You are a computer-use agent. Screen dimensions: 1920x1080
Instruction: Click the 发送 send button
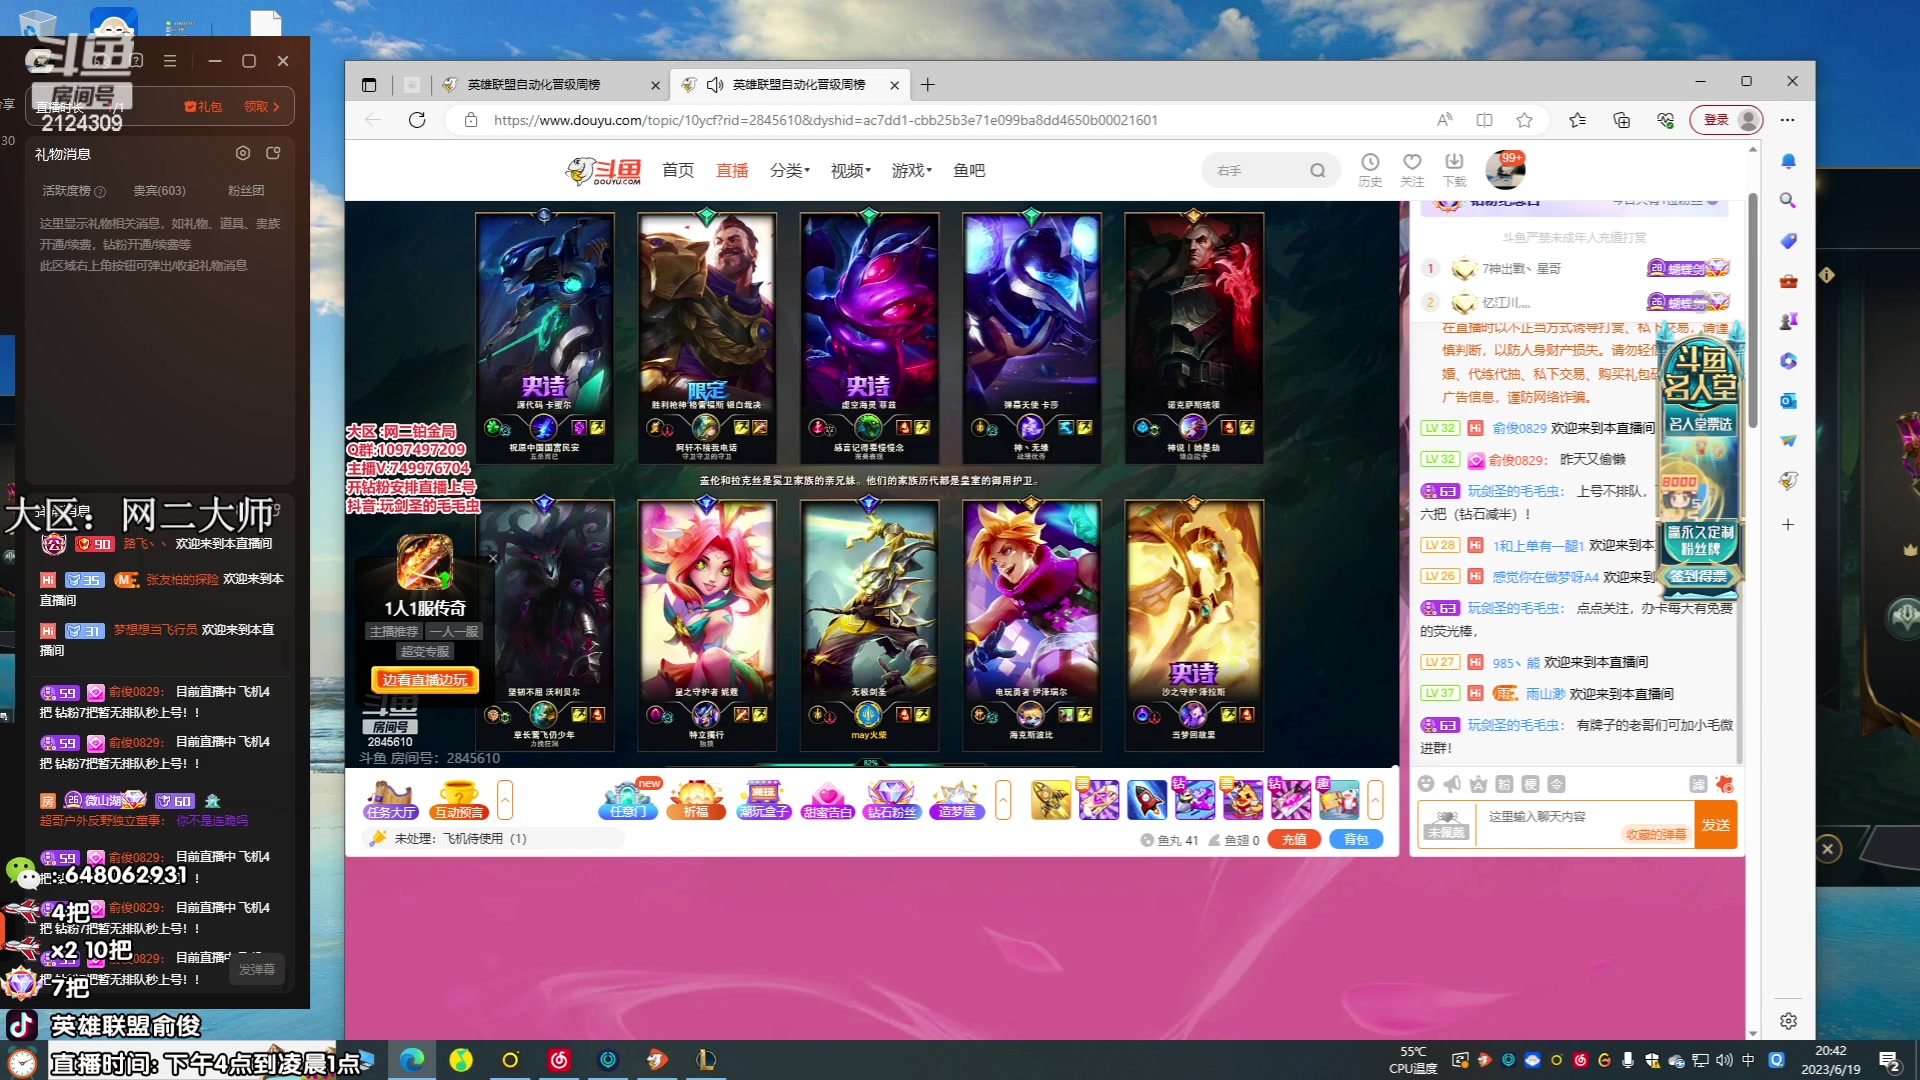1716,825
